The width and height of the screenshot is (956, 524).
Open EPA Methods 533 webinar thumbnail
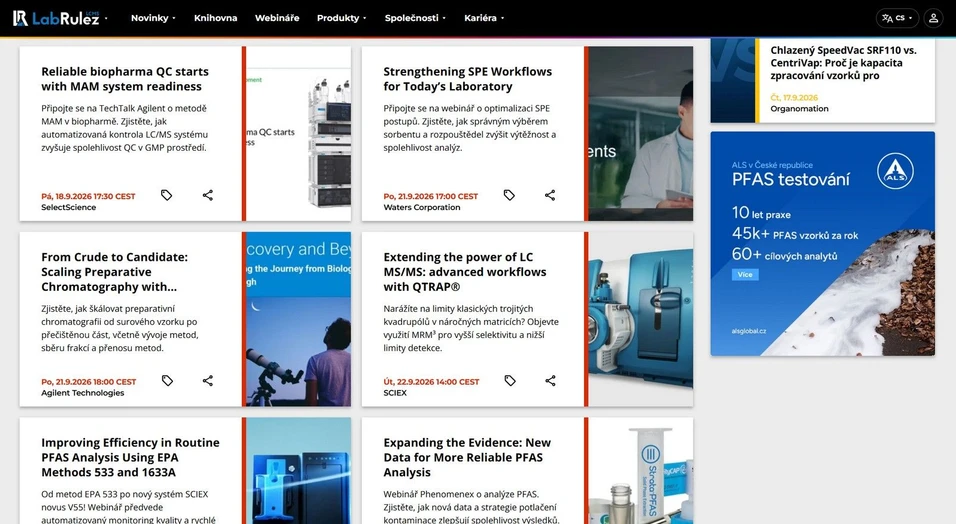[x=299, y=470]
